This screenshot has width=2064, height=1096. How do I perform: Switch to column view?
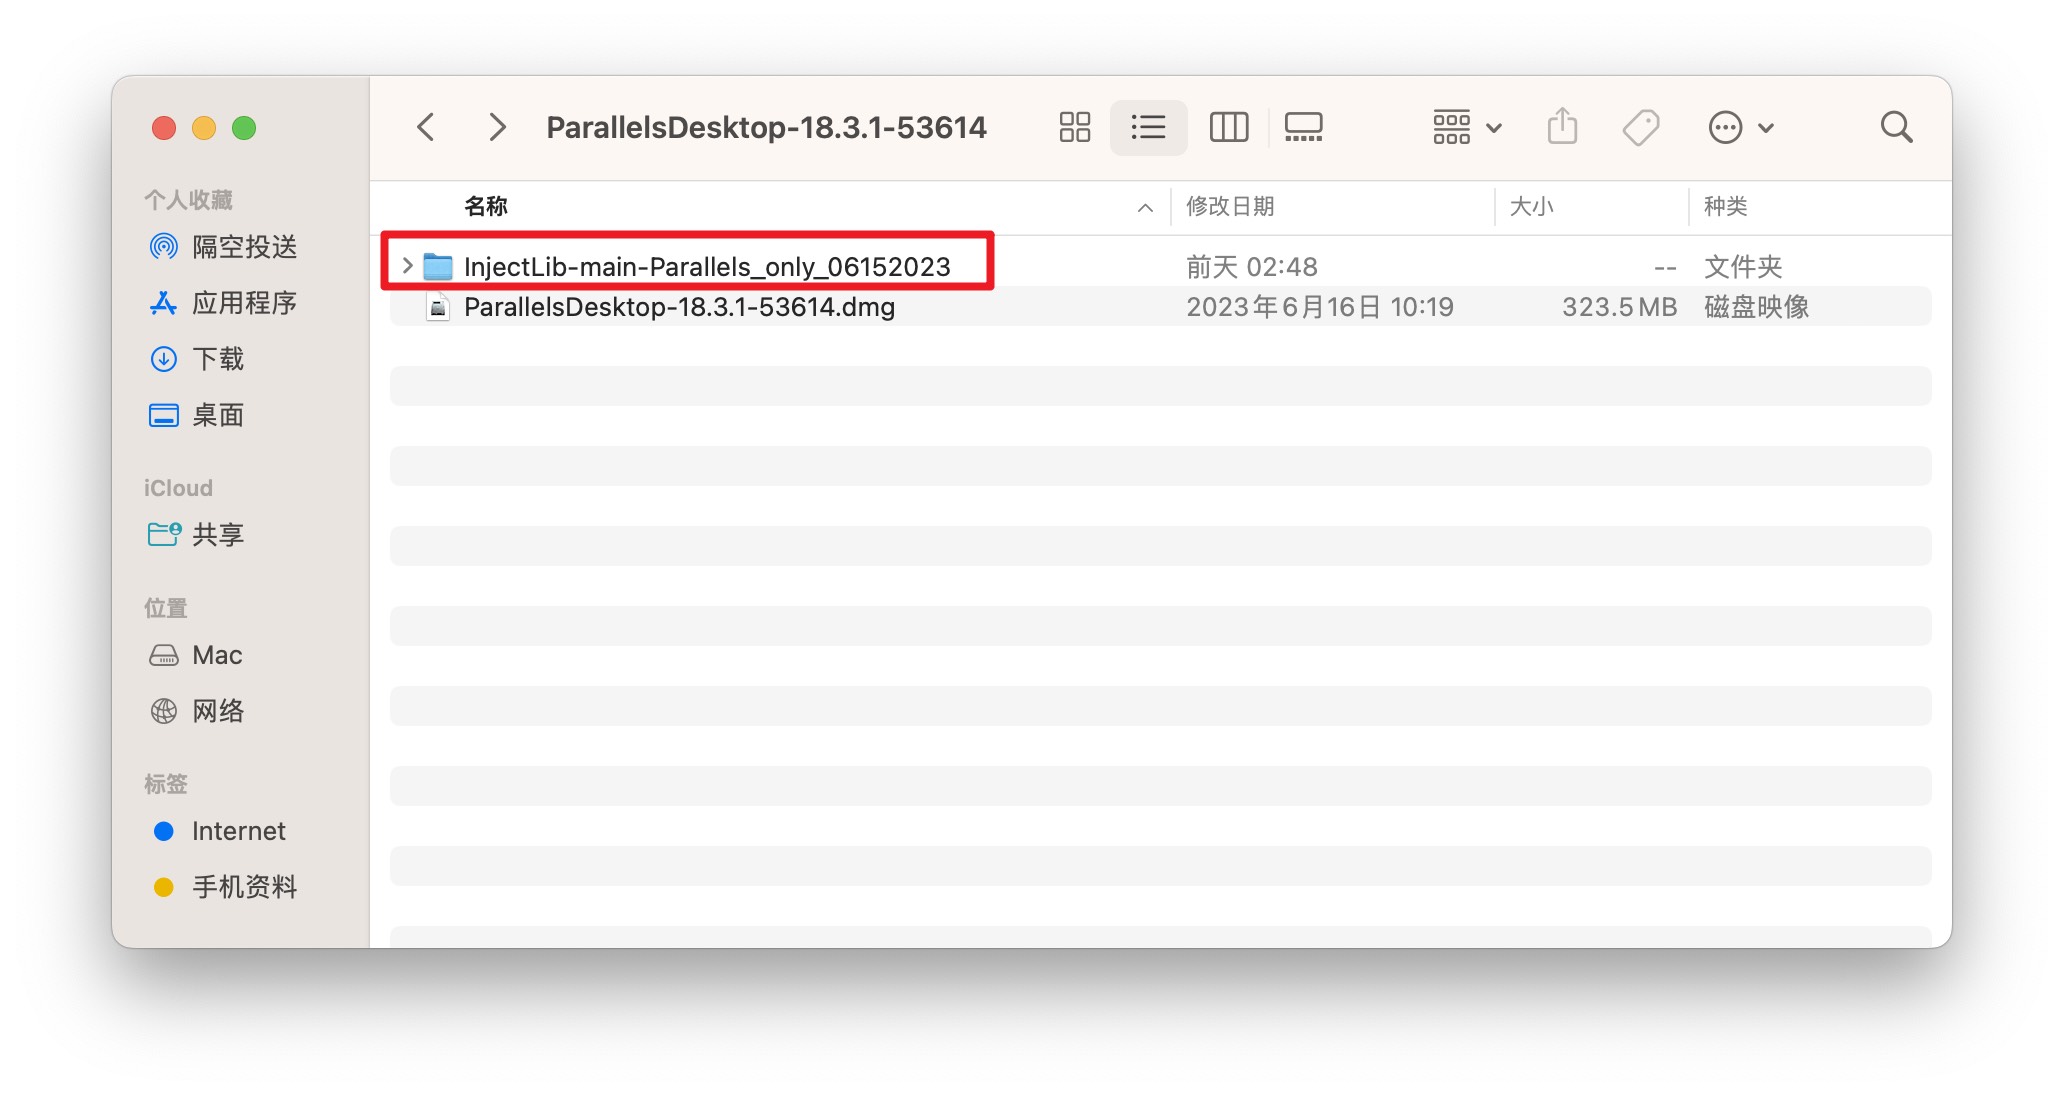(x=1228, y=127)
